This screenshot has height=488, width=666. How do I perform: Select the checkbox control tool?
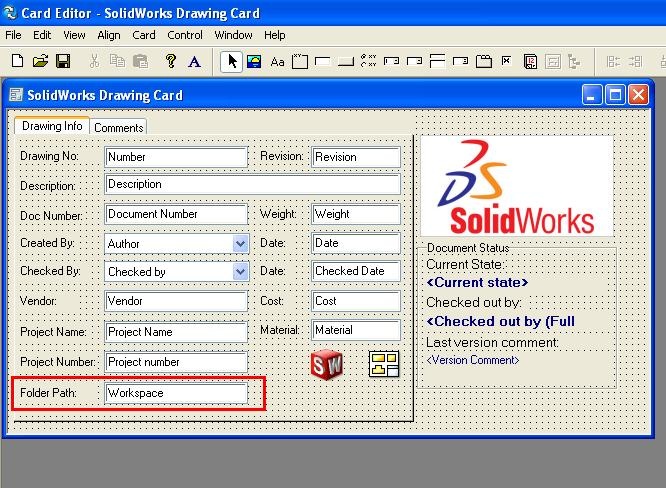[506, 61]
